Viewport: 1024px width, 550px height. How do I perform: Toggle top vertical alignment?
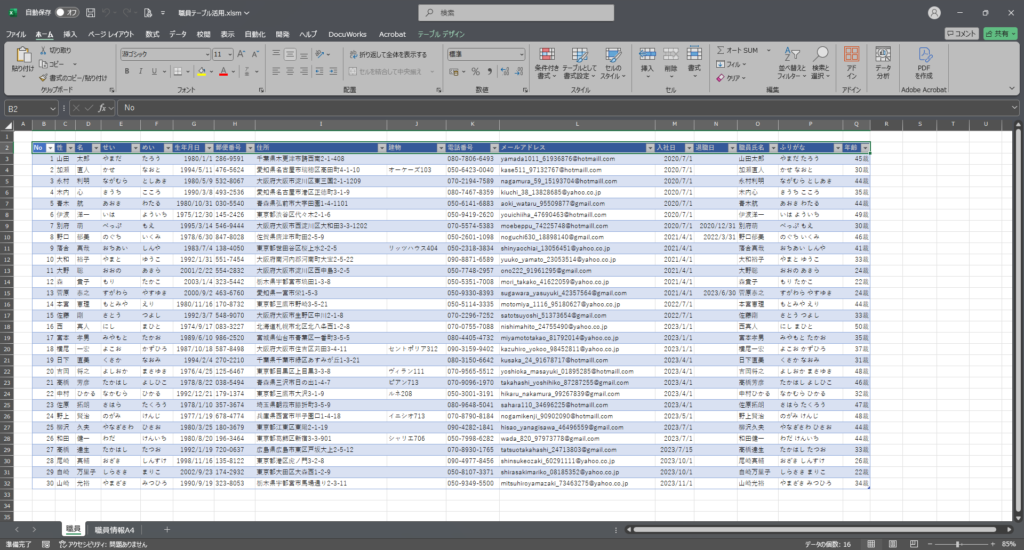(276, 54)
